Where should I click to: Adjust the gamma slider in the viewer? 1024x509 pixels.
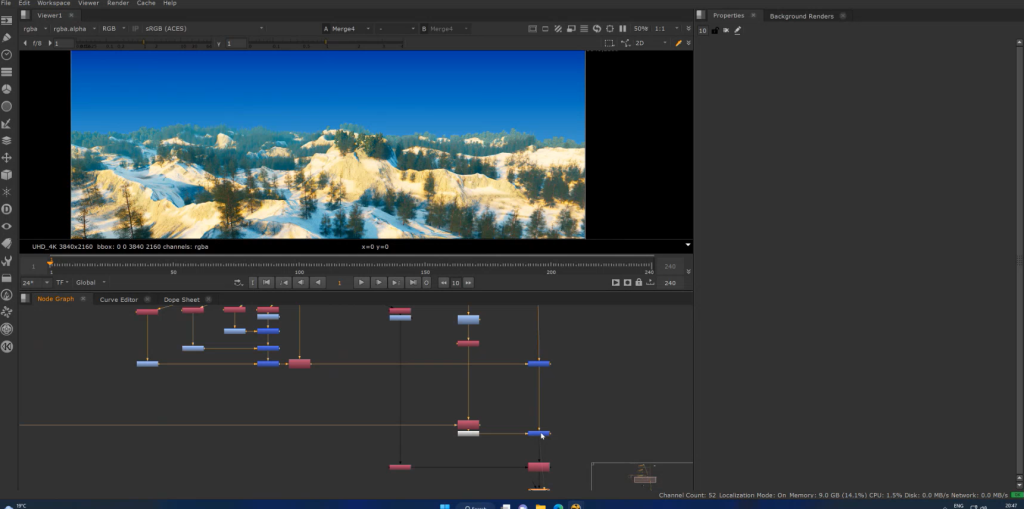325,44
